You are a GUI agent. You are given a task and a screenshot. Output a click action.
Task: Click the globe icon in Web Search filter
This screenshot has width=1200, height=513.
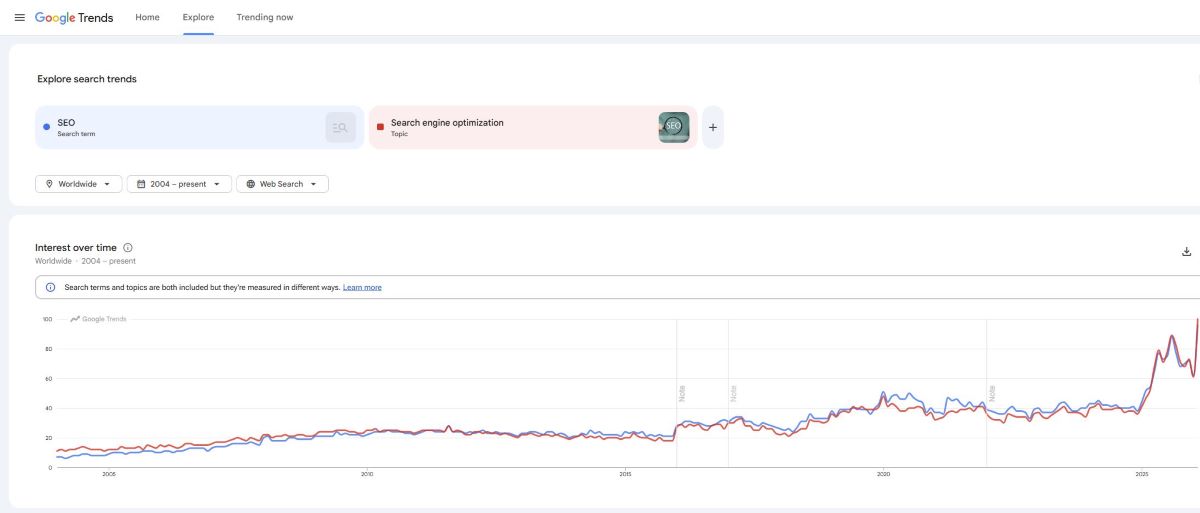[250, 184]
